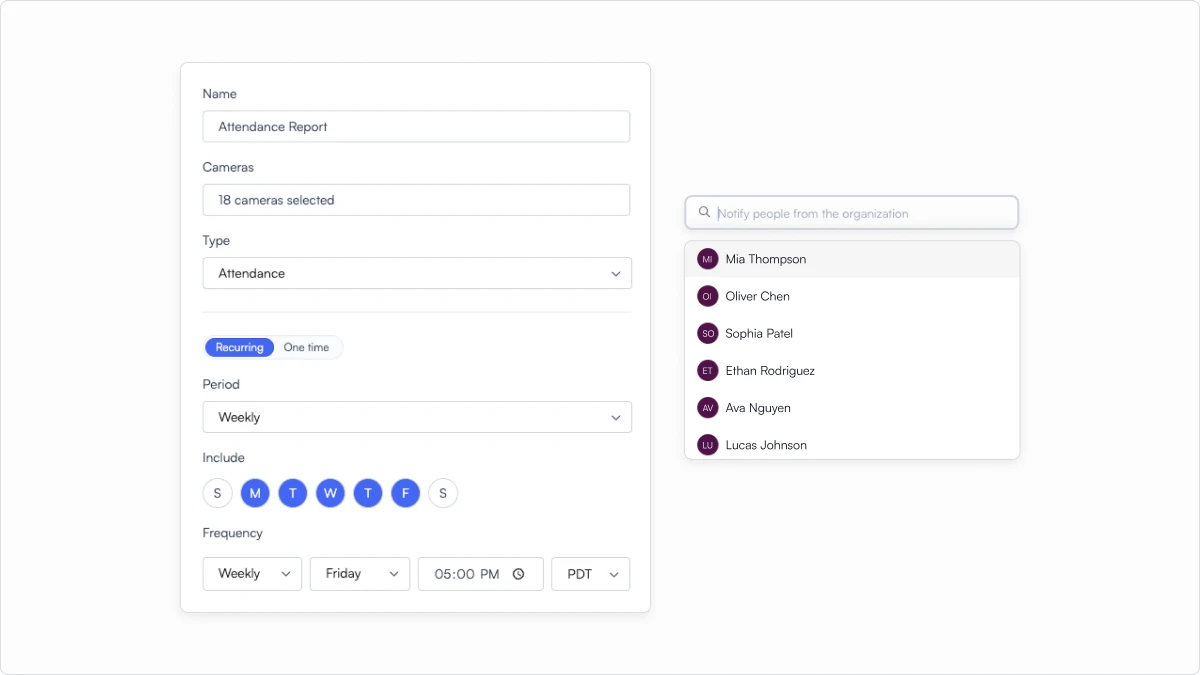Open the Period Weekly dropdown

point(417,417)
